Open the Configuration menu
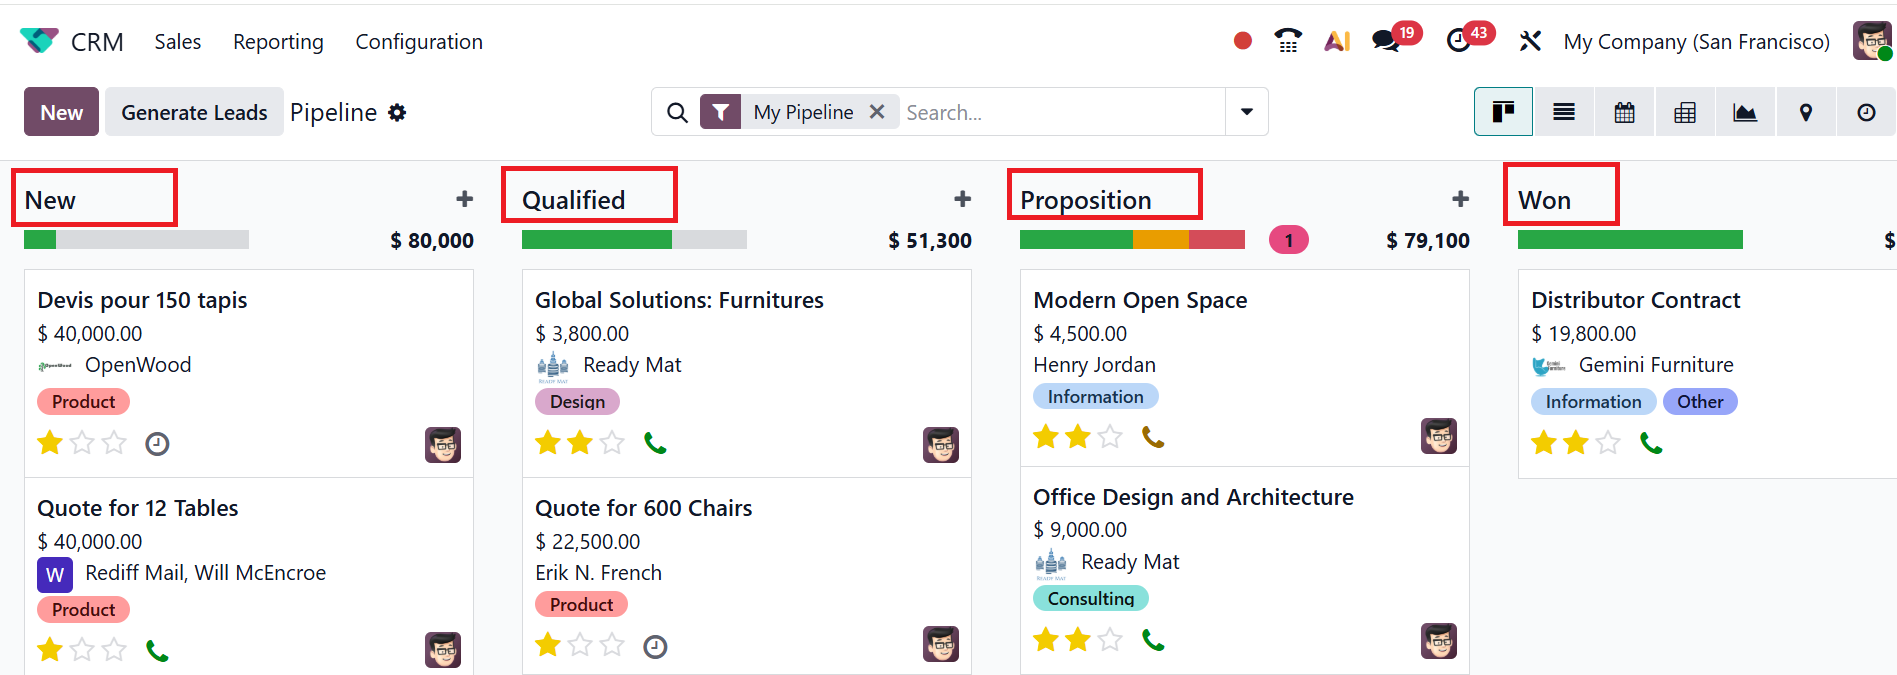Image resolution: width=1897 pixels, height=675 pixels. [x=419, y=42]
